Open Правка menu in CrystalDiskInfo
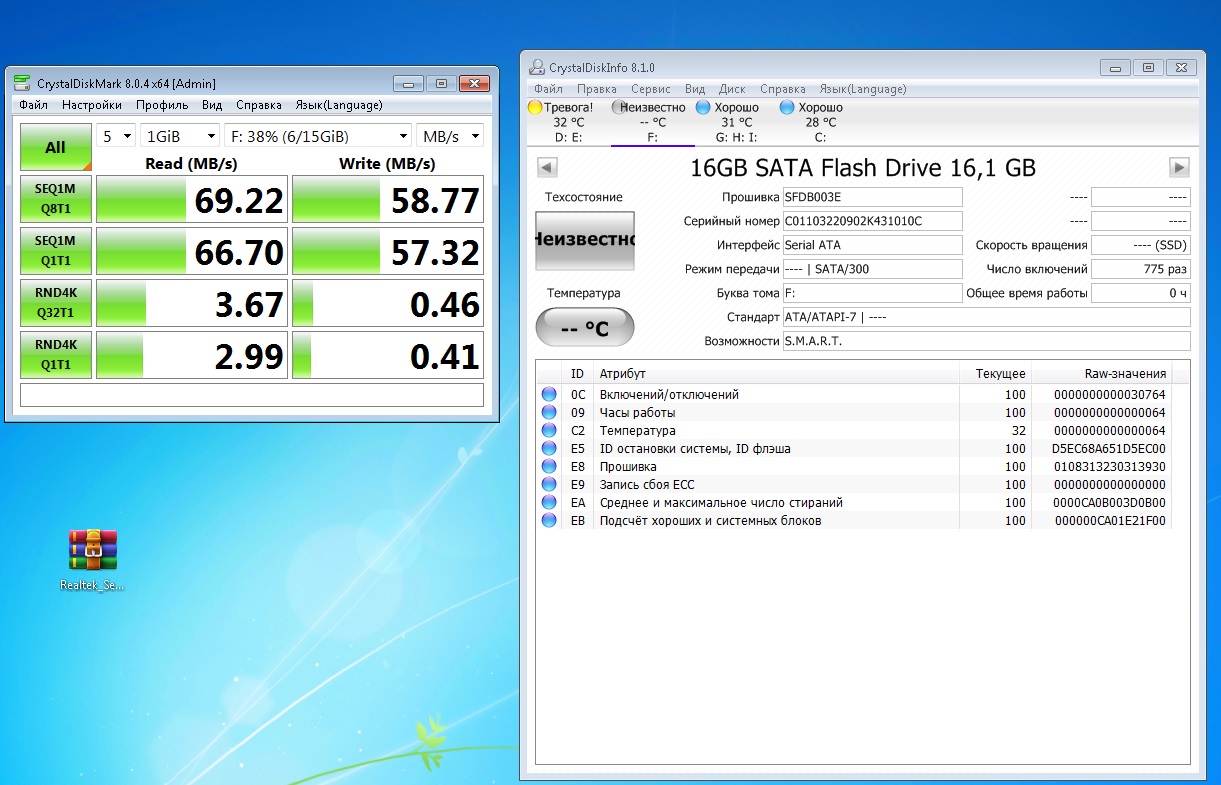Screen dimensions: 1221x785 [x=597, y=89]
